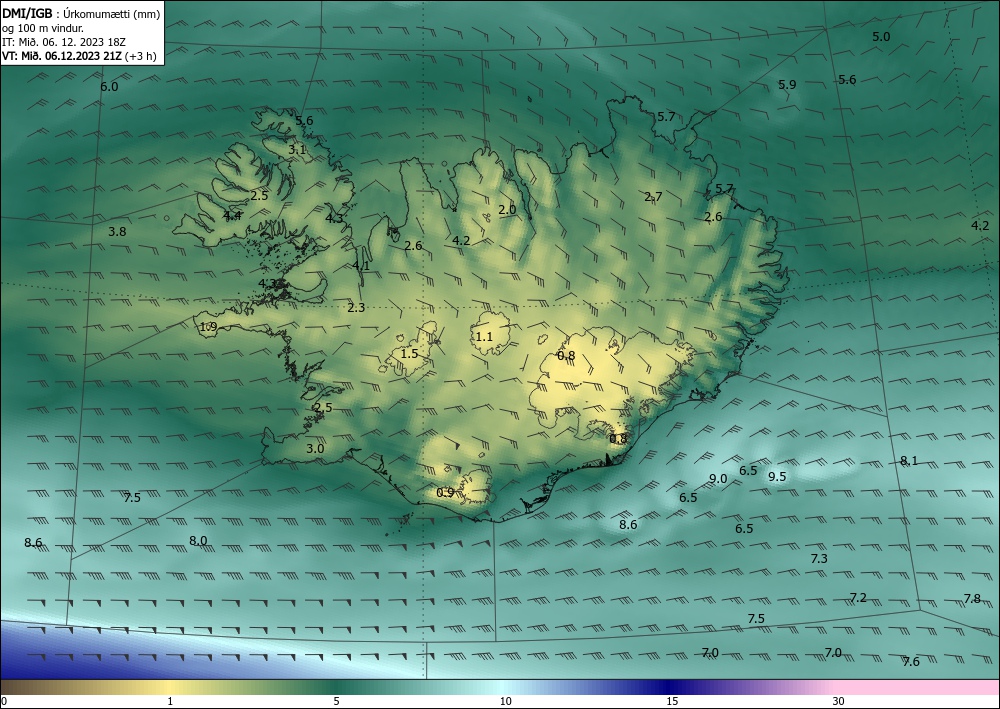Pick the dark navy section of the color scale bar
Image resolution: width=1000 pixels, height=709 pixels.
[x=670, y=687]
